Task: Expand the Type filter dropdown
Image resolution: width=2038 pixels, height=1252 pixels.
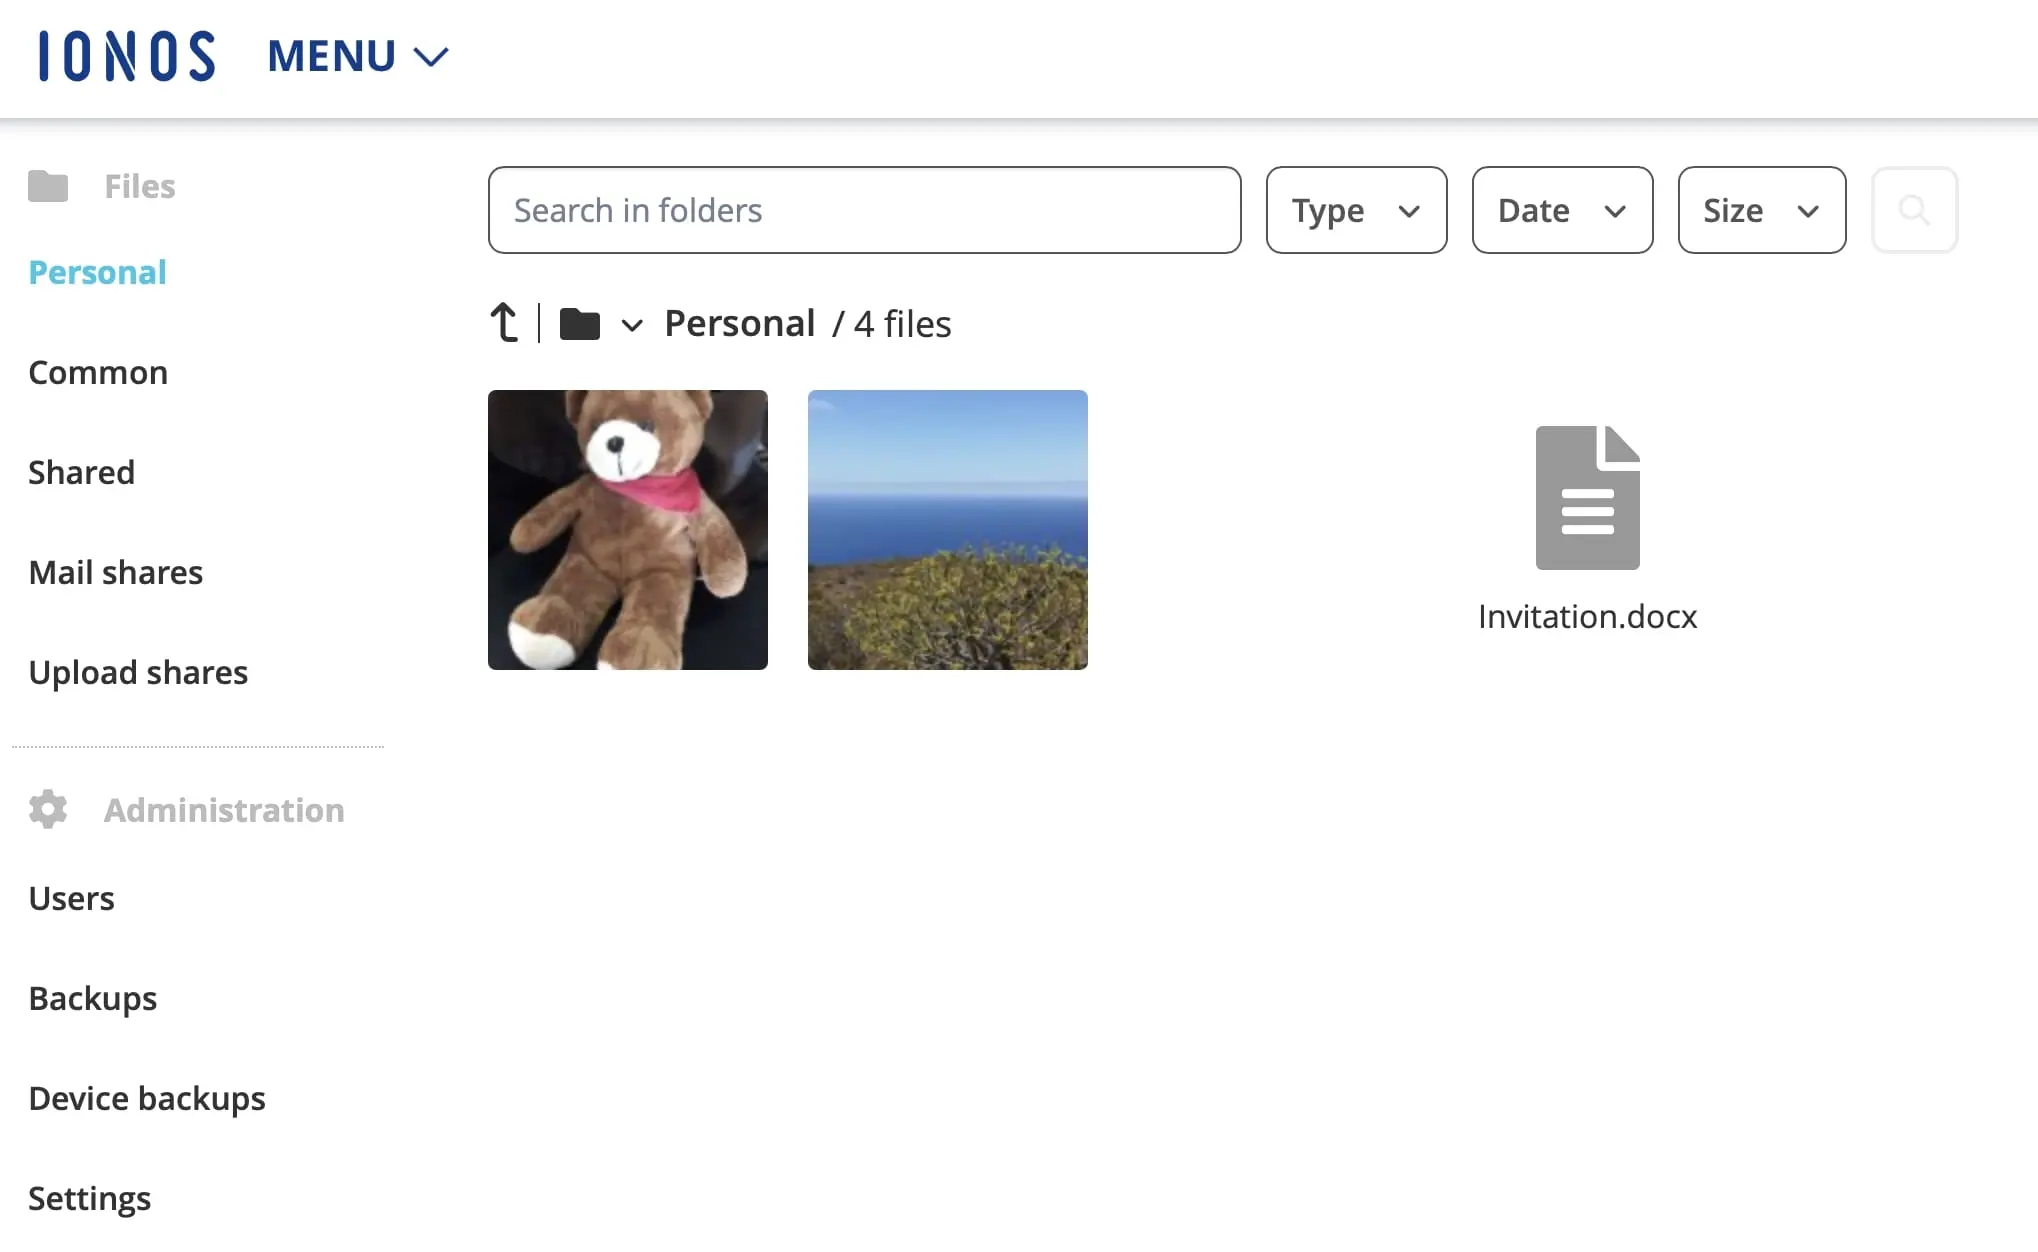Action: point(1356,210)
